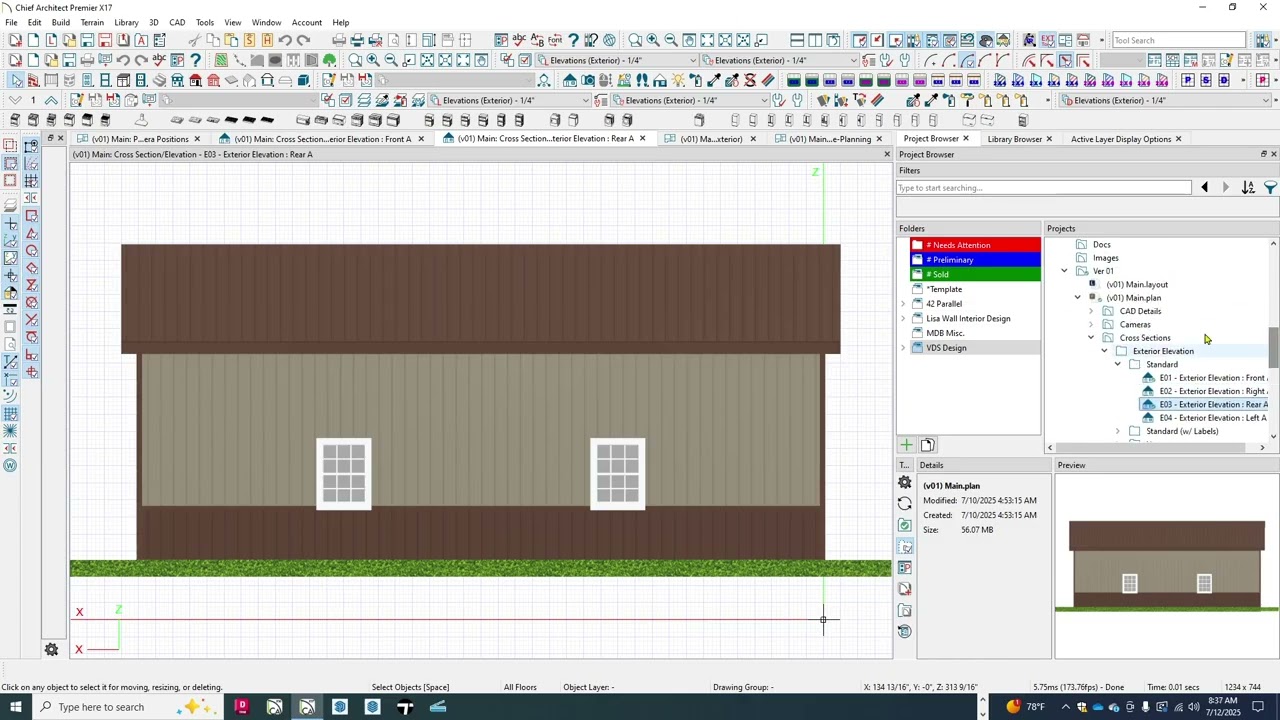Switch to the Library Browser tab

[1014, 139]
